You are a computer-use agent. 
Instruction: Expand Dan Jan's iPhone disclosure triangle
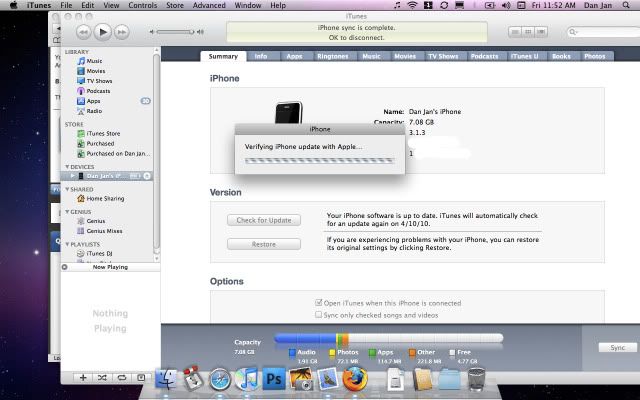(x=73, y=176)
